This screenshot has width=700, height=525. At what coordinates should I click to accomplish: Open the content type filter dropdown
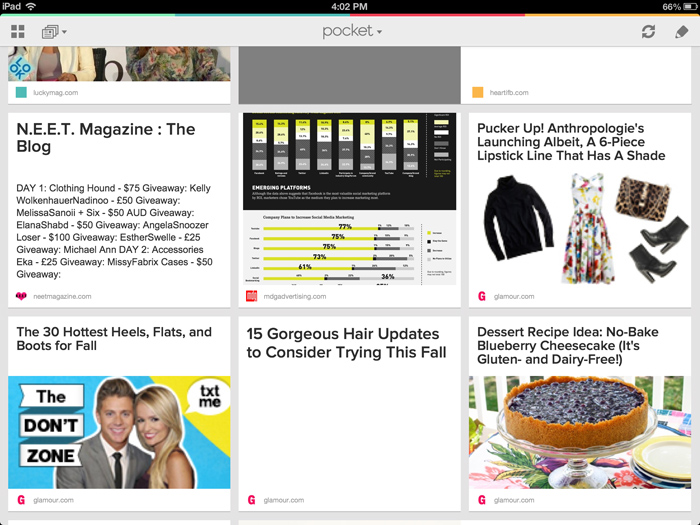[x=54, y=32]
